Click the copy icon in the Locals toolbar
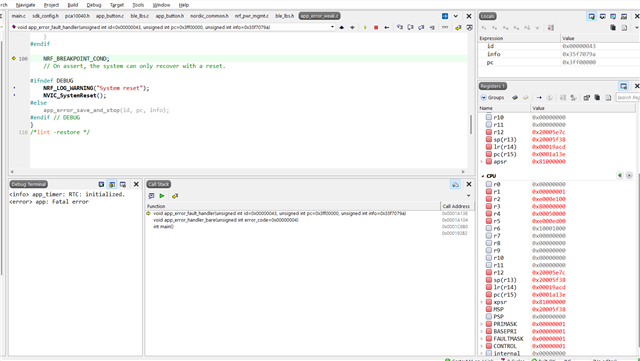The height and width of the screenshot is (361, 640). 613,27
